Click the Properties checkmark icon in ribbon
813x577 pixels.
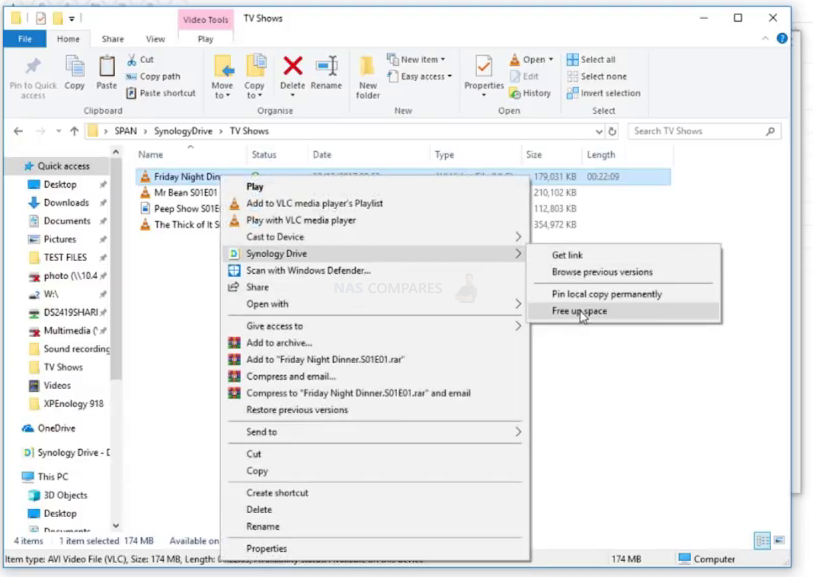tap(483, 66)
